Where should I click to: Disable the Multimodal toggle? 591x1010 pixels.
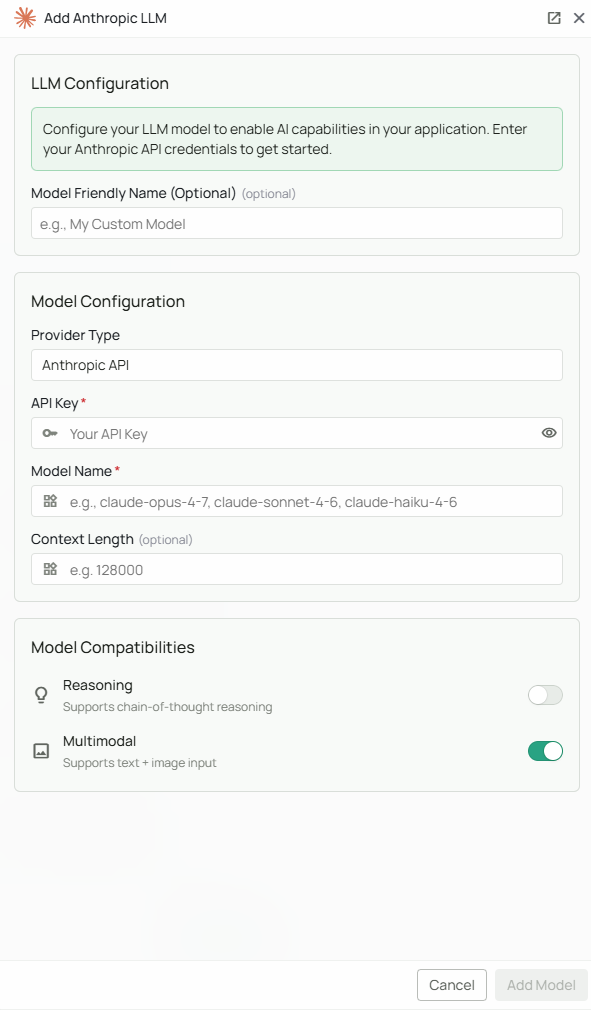[545, 751]
